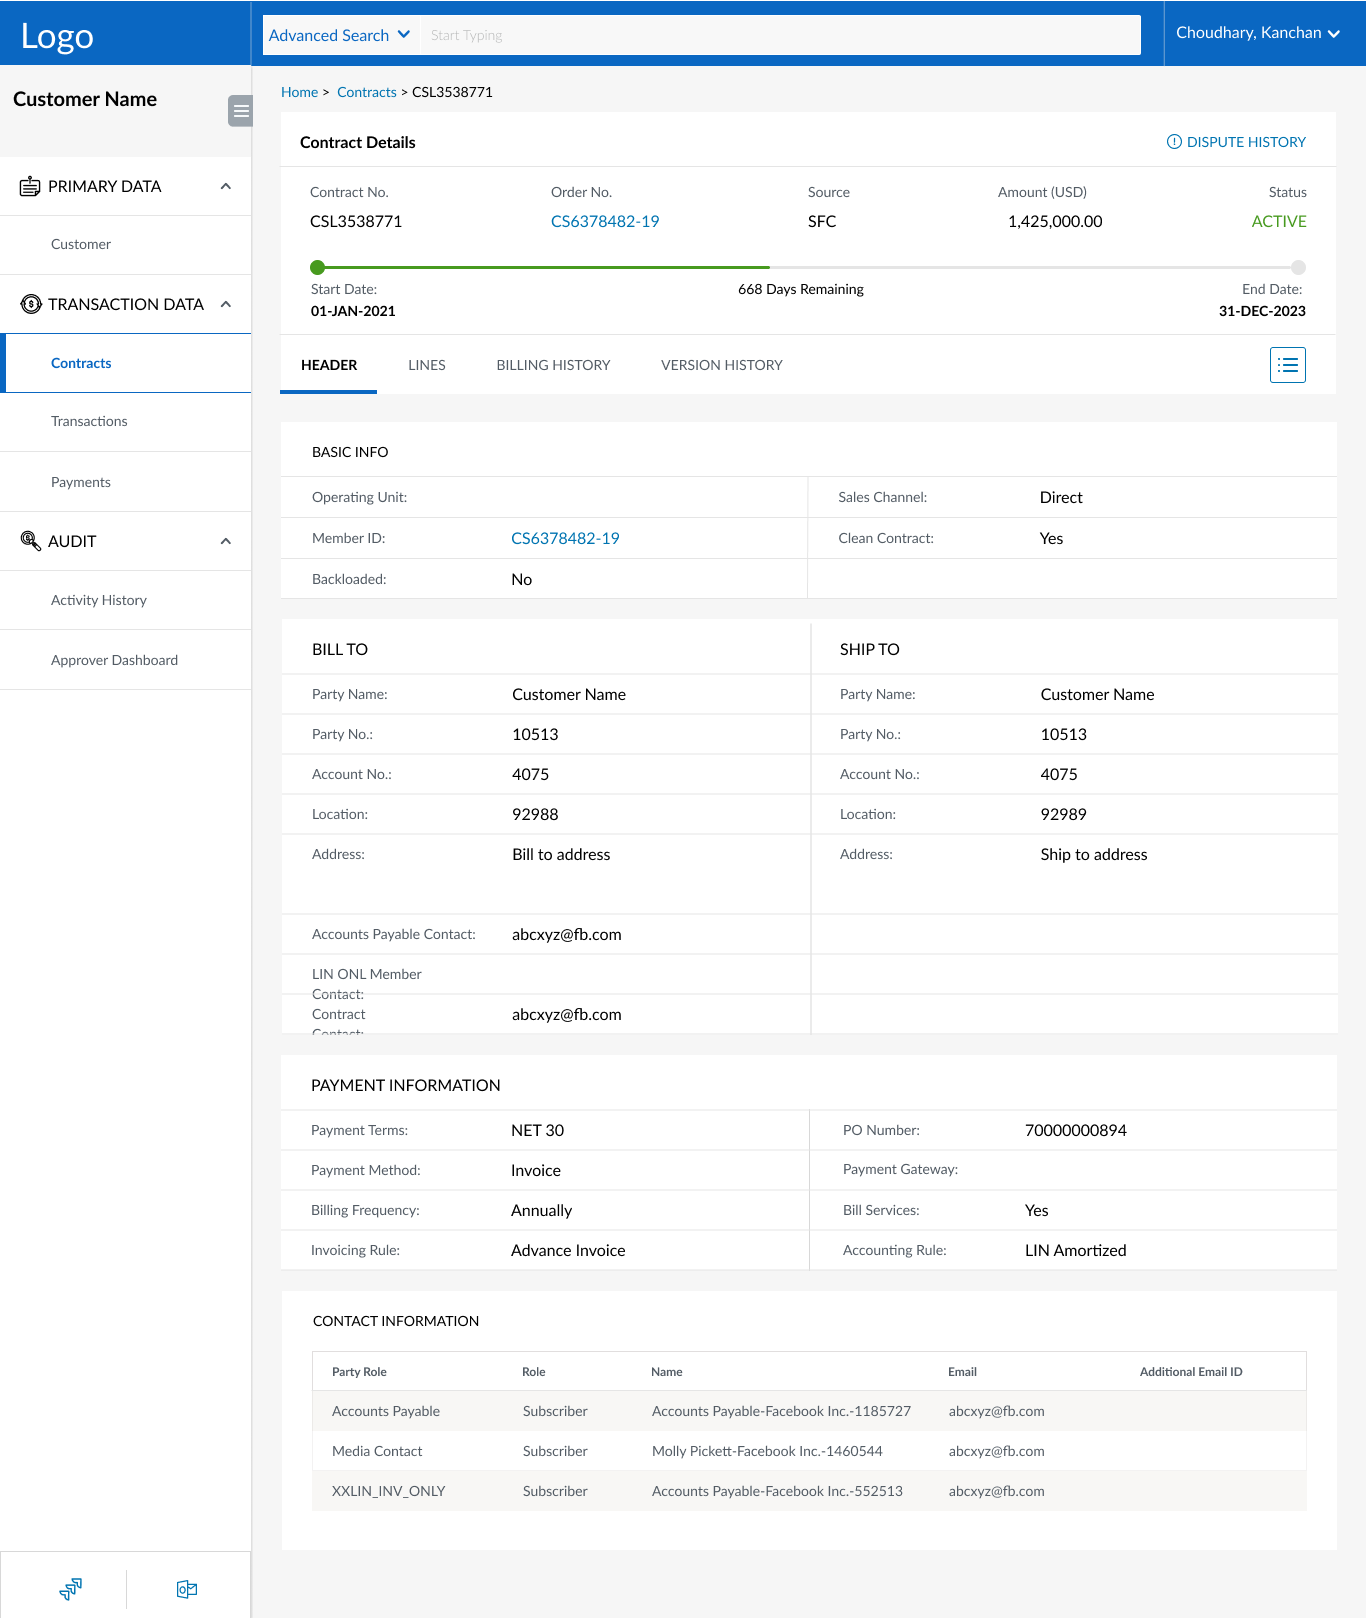Click Ship to address value

pos(1094,854)
